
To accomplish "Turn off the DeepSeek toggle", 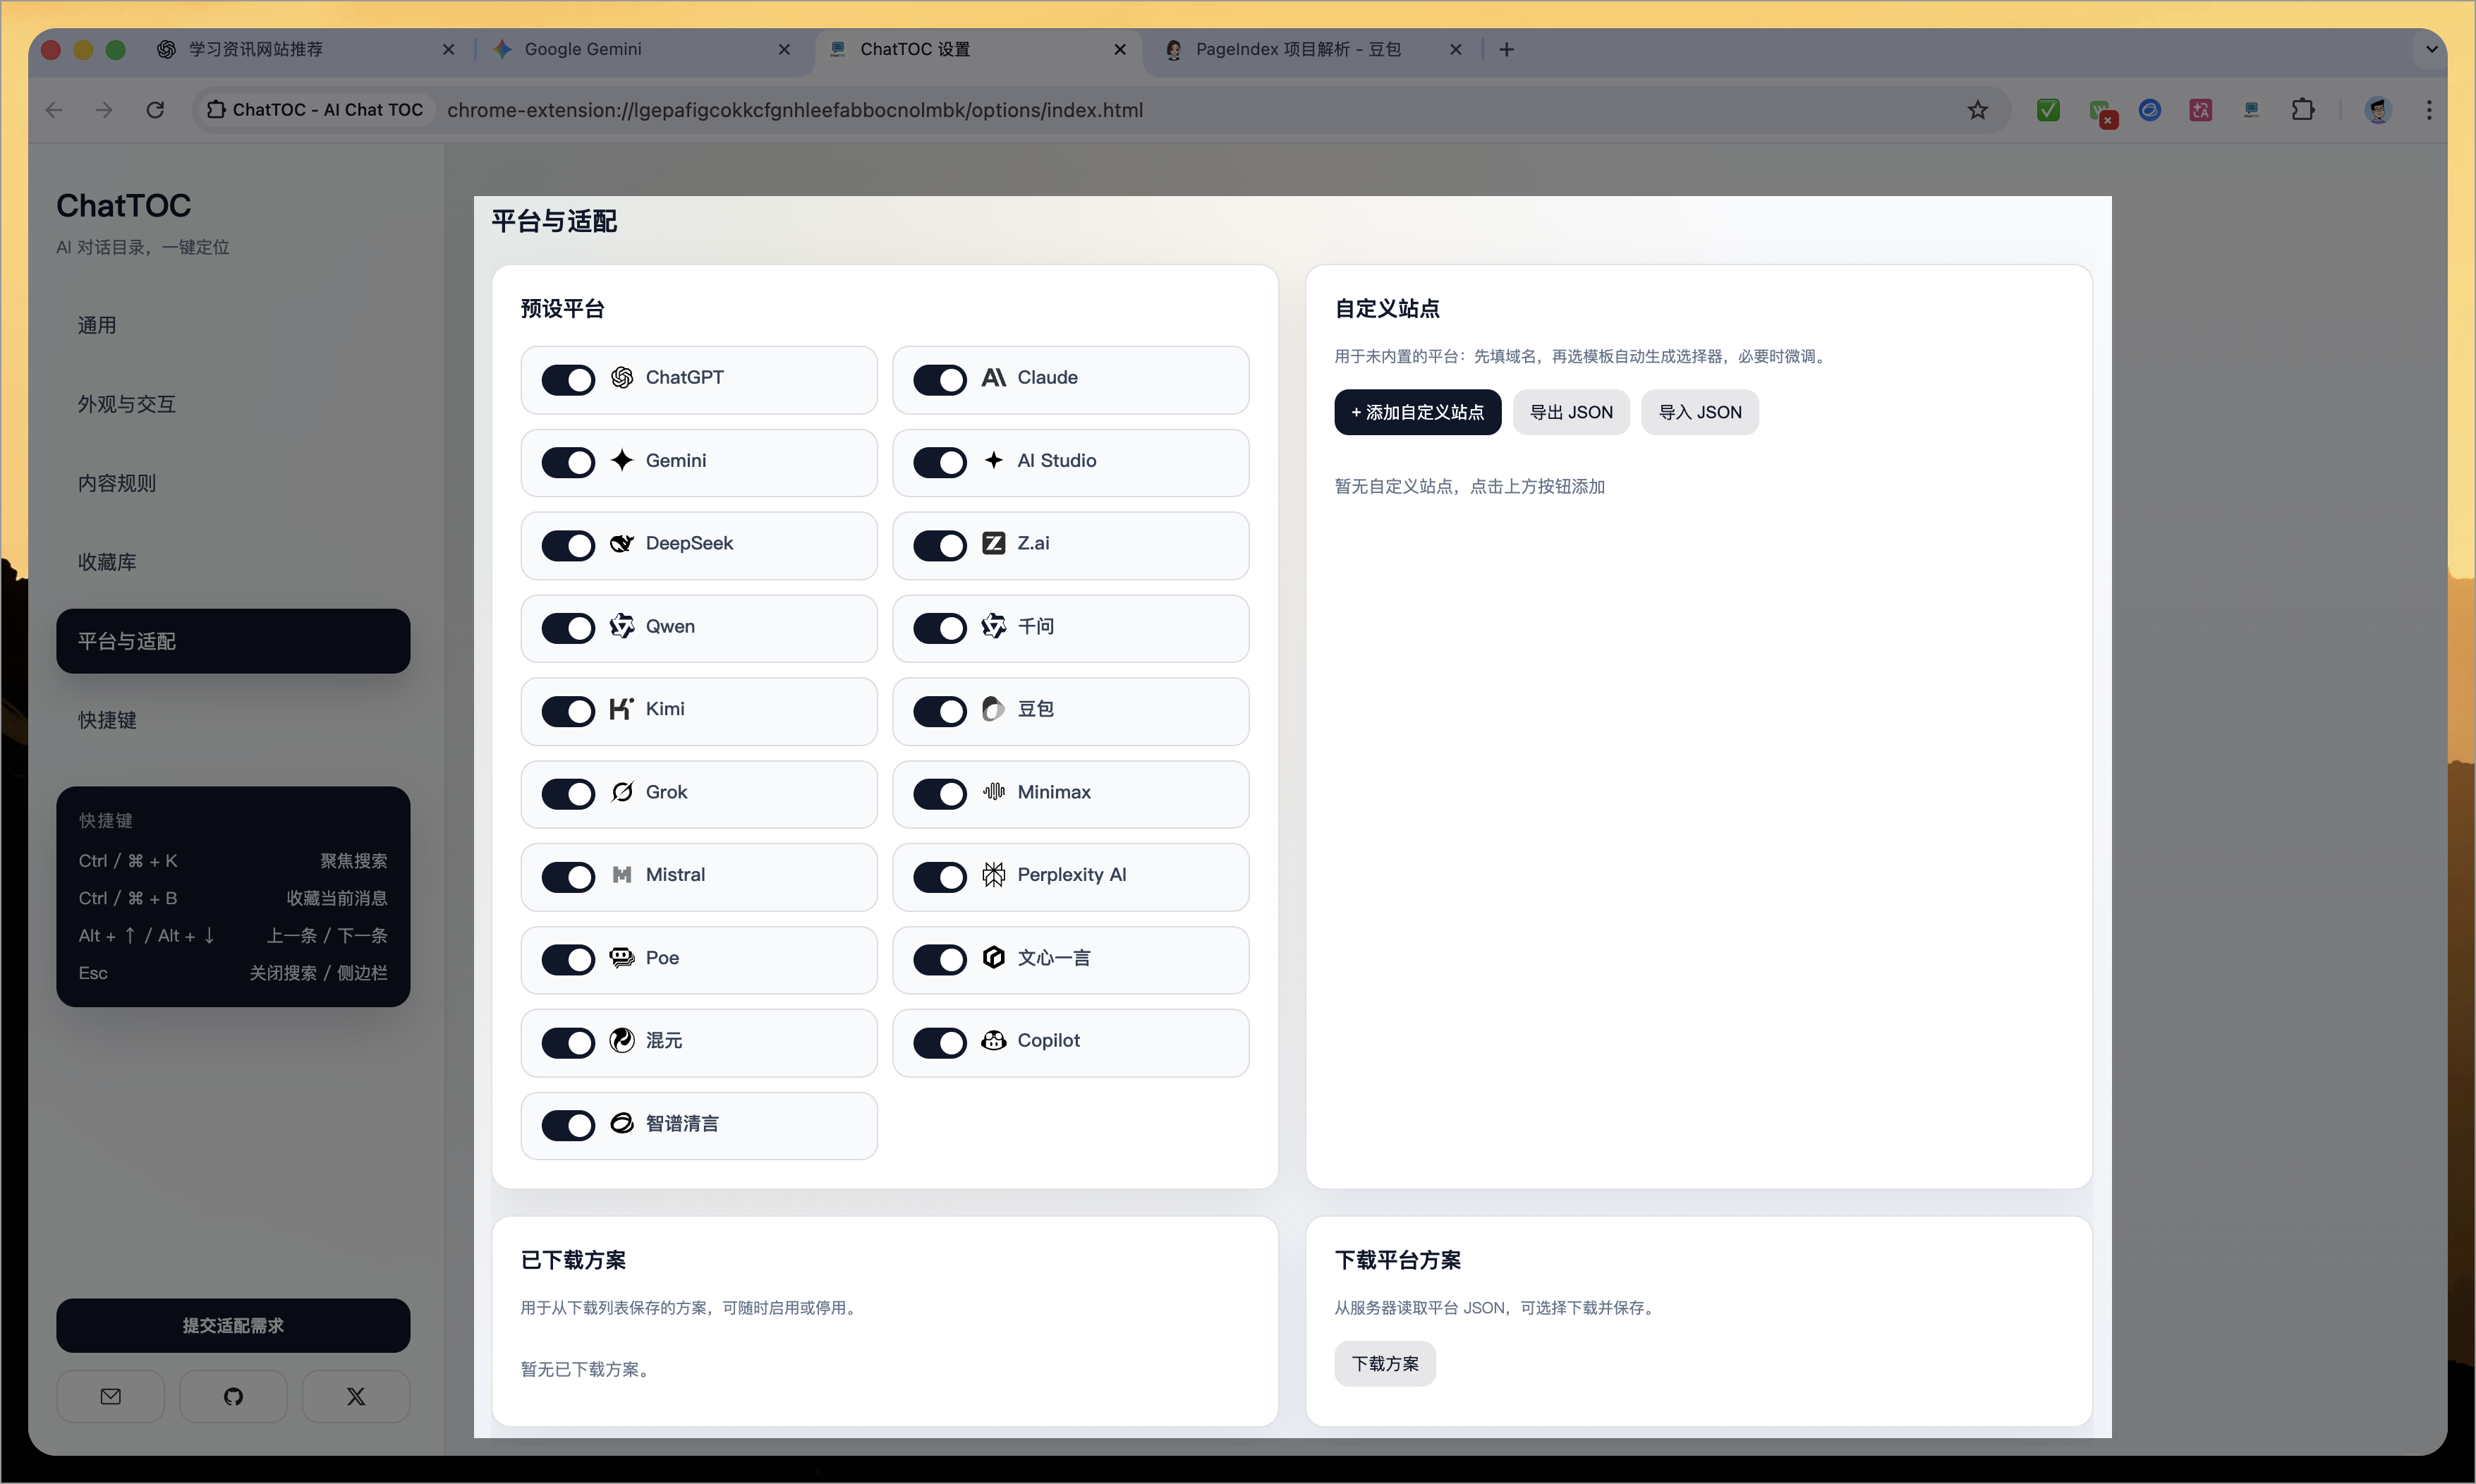I will coord(568,545).
